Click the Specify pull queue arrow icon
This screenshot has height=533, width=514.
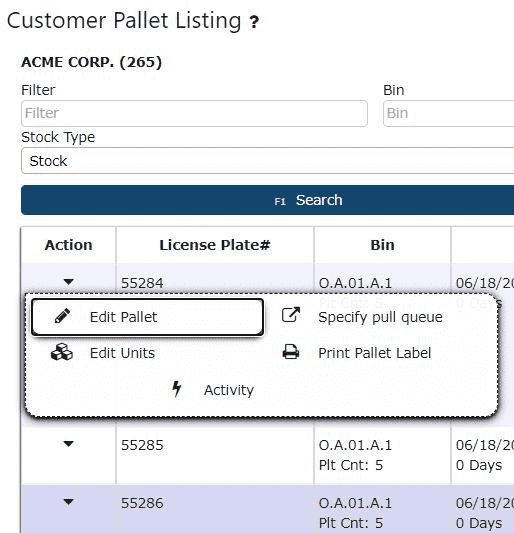[291, 314]
